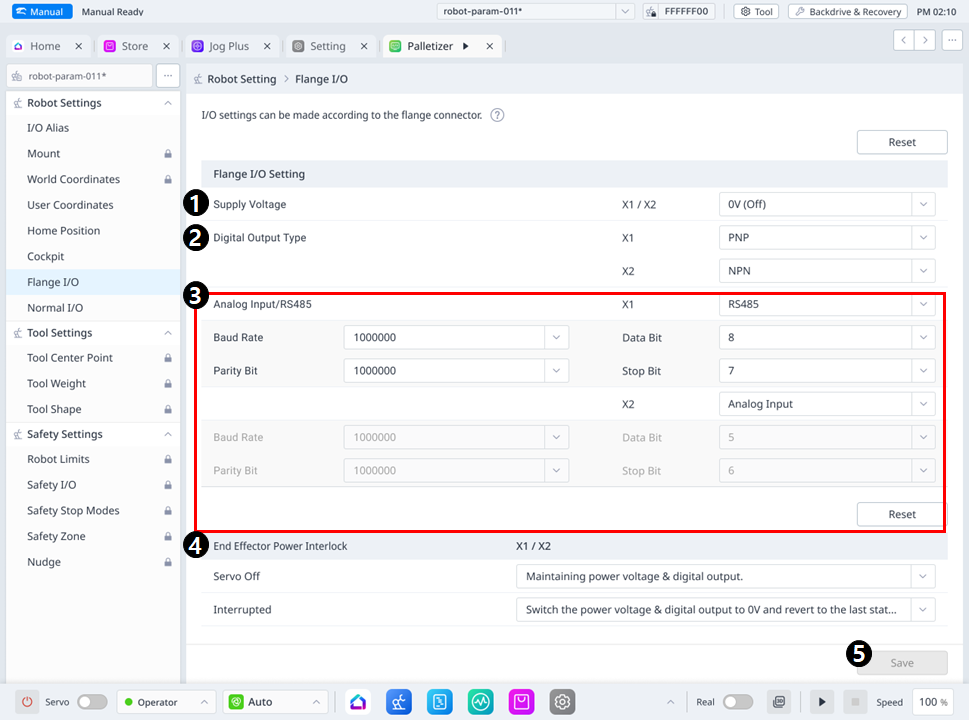Switch to the Jog Plus tab

228,46
